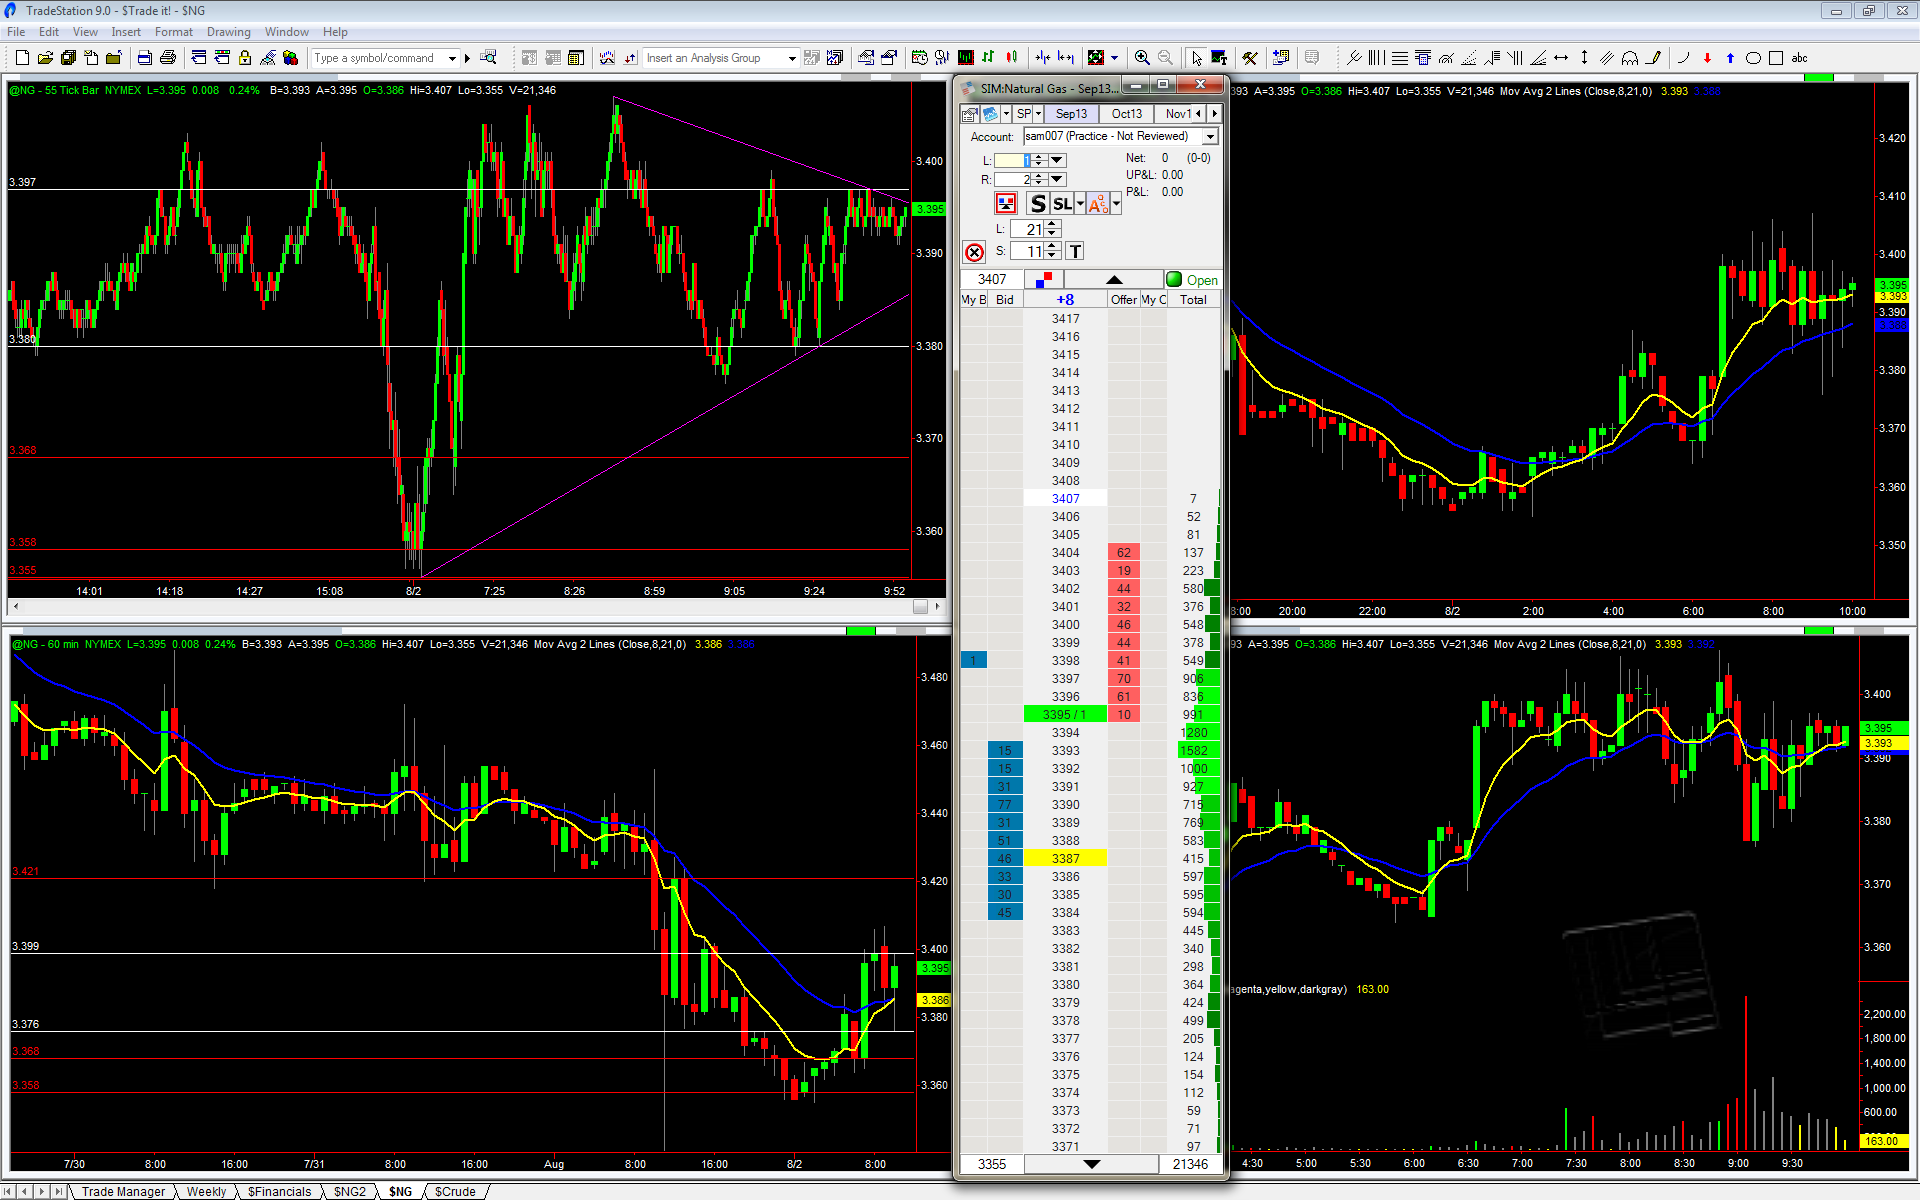This screenshot has width=1920, height=1200.
Task: Switch to the $Financials workspace tab
Action: pyautogui.click(x=279, y=1191)
